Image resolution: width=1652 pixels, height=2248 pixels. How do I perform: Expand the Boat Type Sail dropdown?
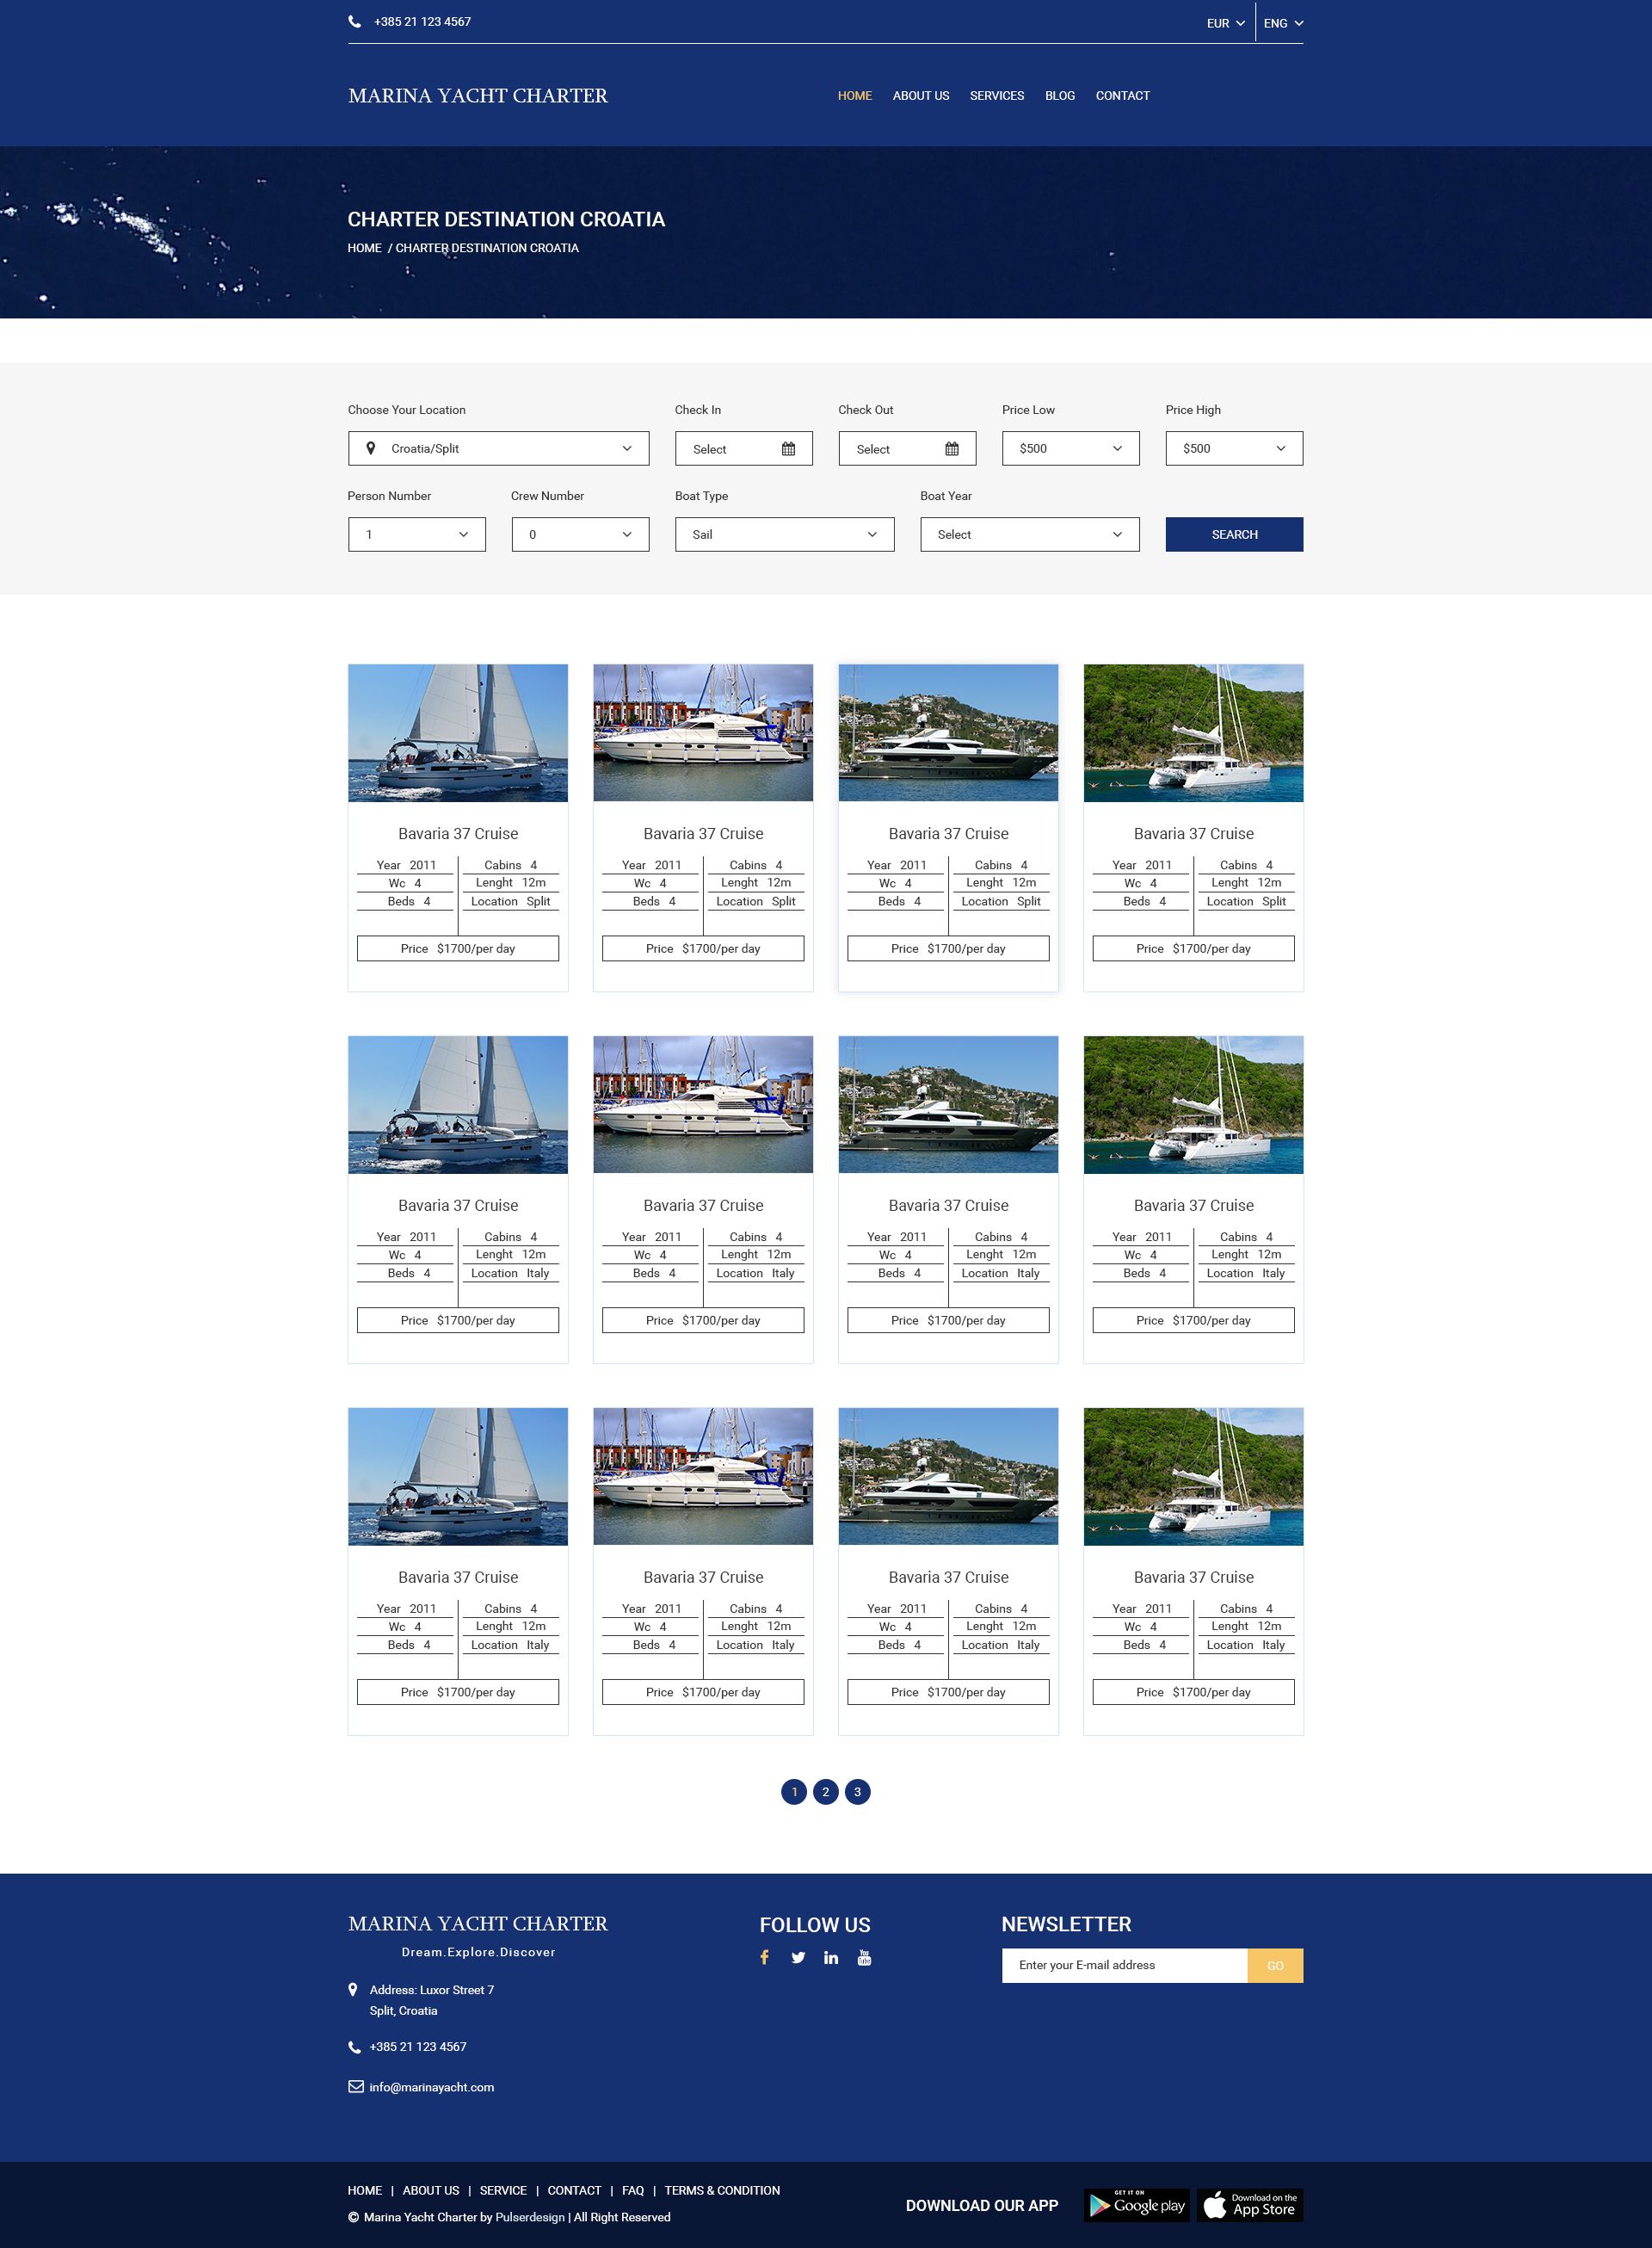click(x=784, y=534)
